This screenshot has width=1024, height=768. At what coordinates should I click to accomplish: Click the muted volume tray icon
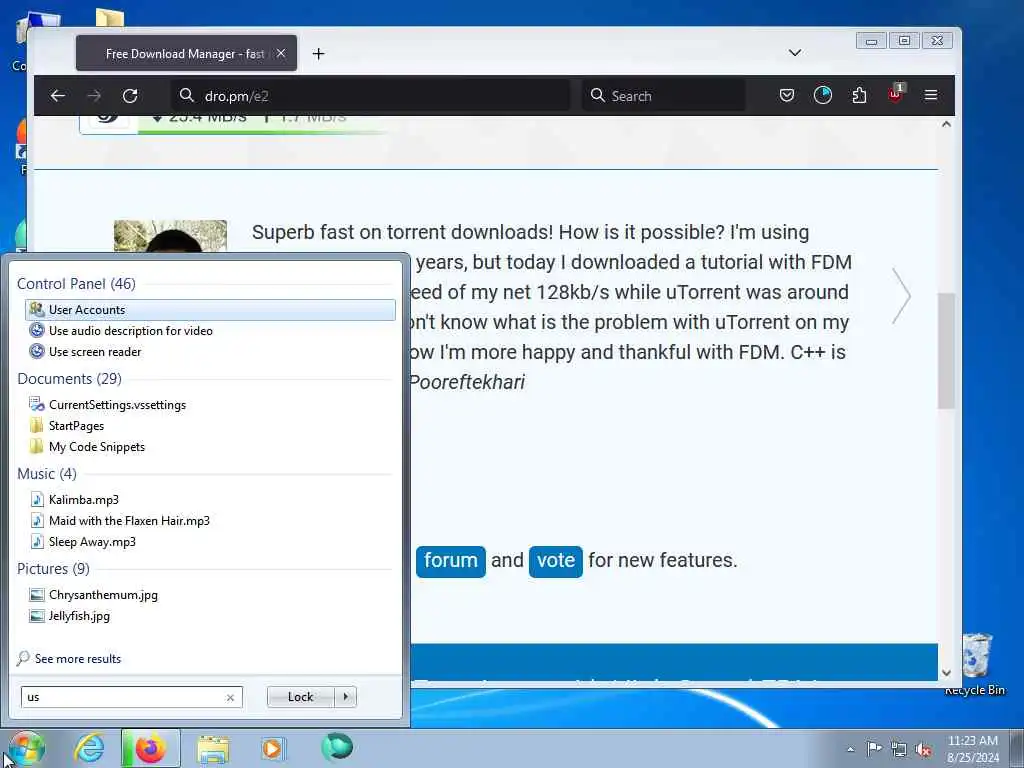[923, 749]
